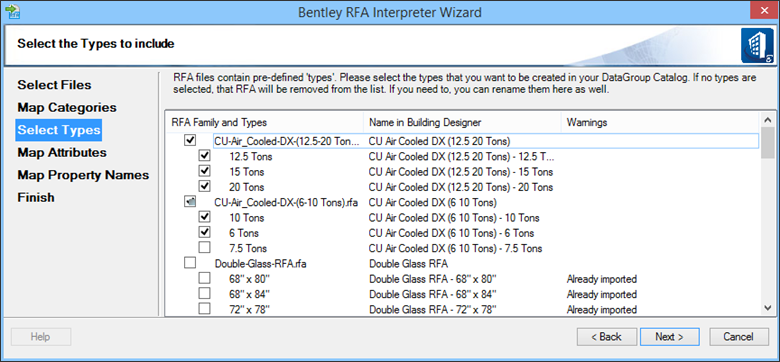Select the 6 Tons type row
The height and width of the screenshot is (362, 780).
click(x=462, y=232)
